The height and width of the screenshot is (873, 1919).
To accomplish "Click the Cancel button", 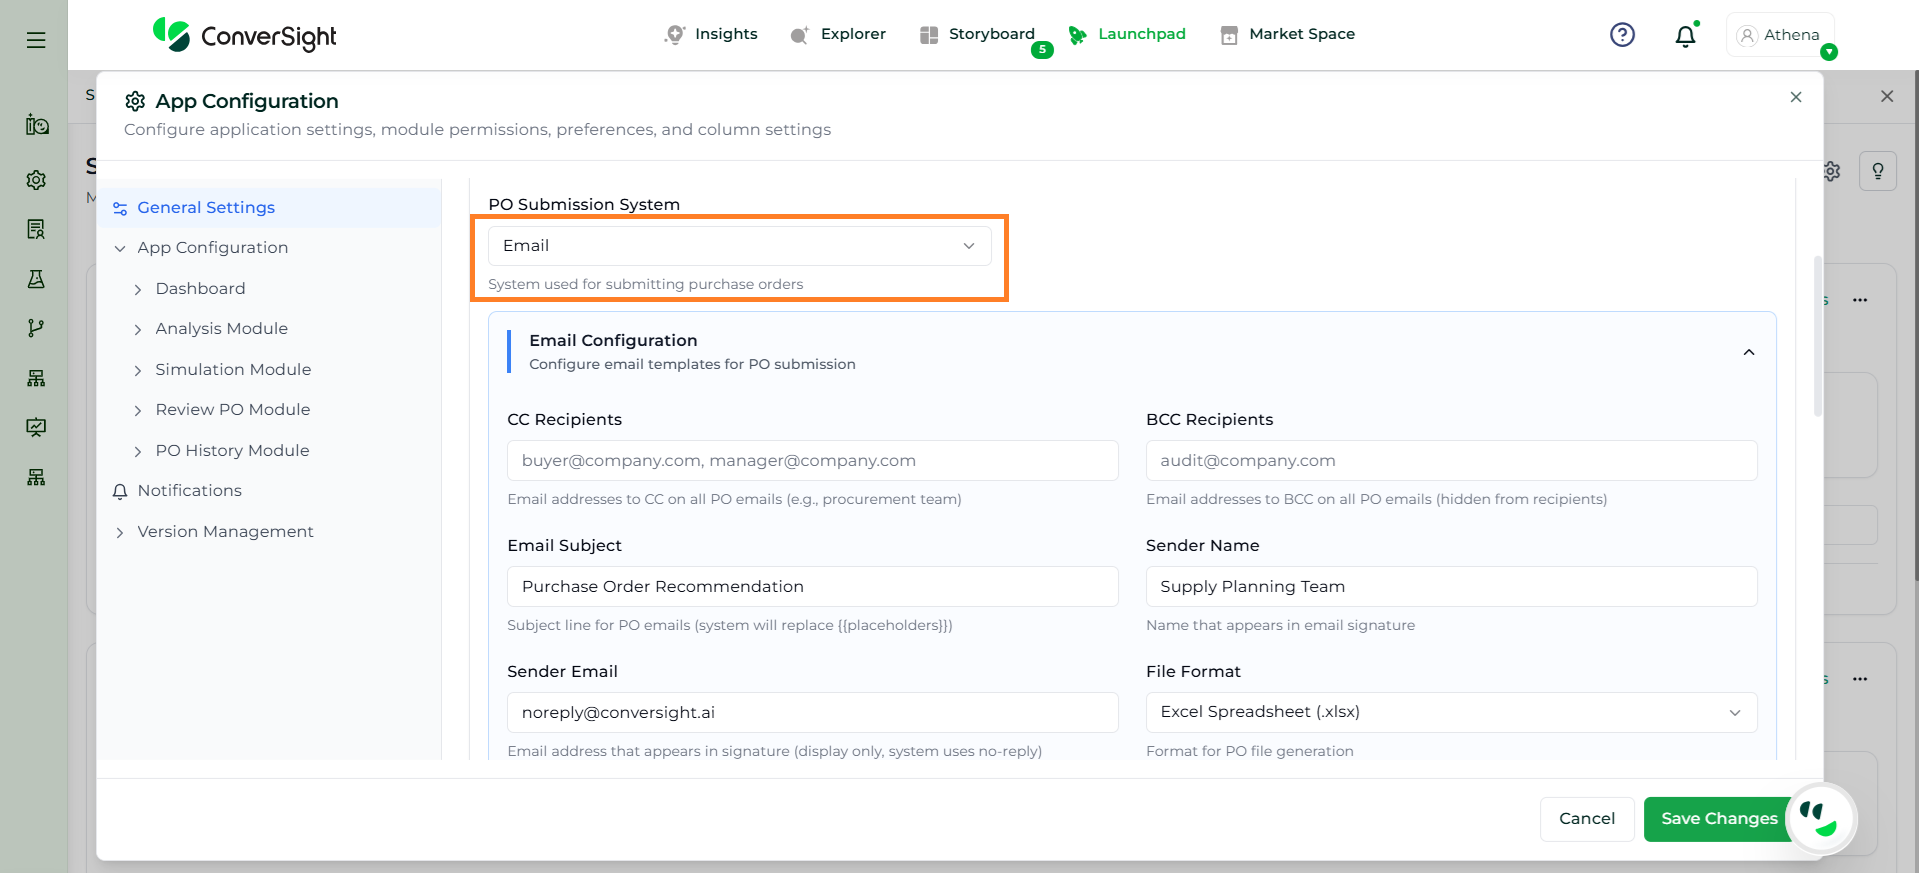I will (1586, 819).
